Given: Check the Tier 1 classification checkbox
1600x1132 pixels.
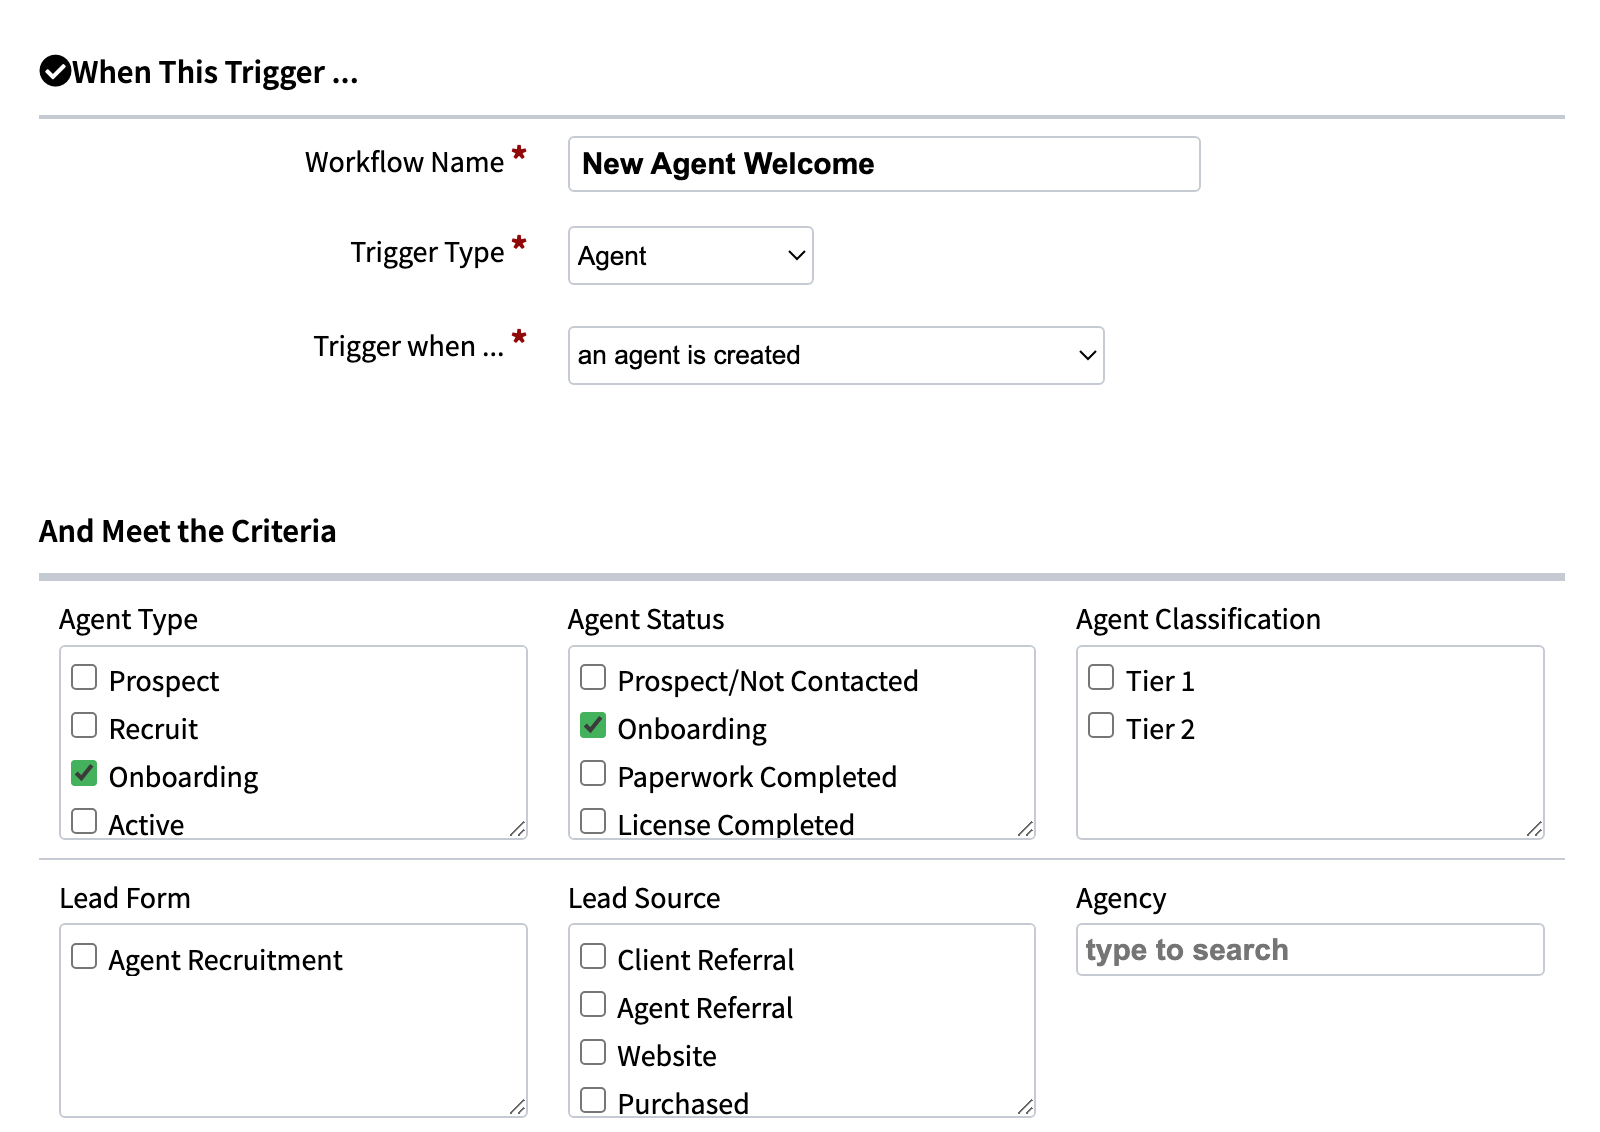Looking at the screenshot, I should [1100, 677].
